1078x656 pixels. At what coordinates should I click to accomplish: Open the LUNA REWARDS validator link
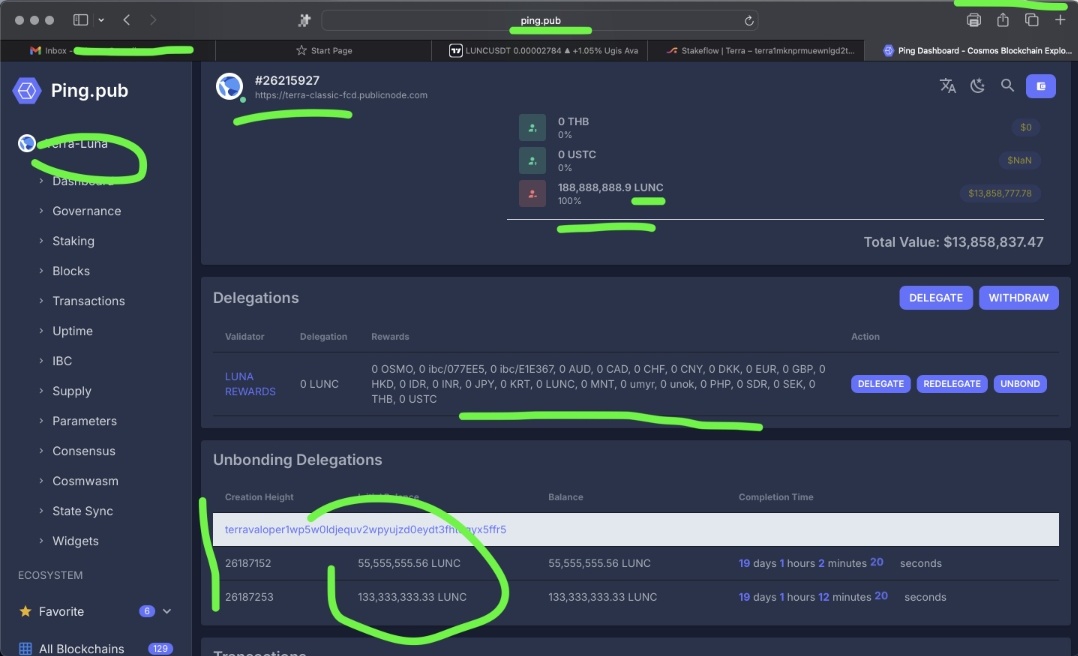point(250,384)
